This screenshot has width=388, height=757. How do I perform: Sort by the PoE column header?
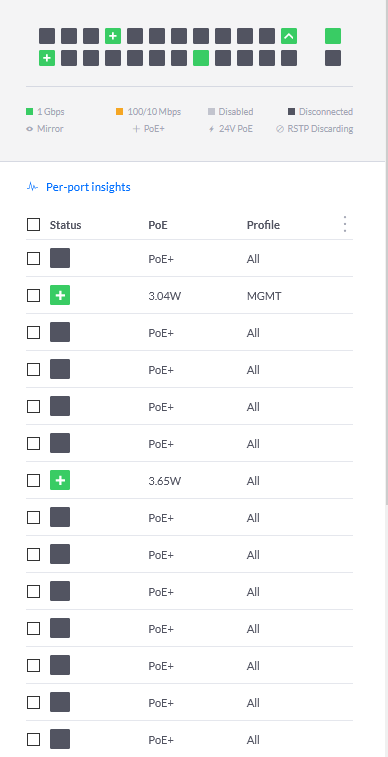158,225
